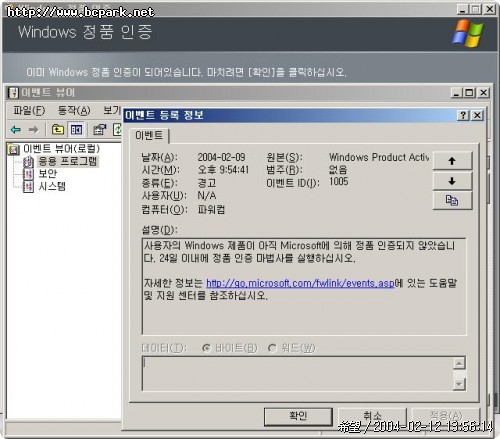Open the 파일(F) menu
This screenshot has height=439, width=500.
pyautogui.click(x=29, y=110)
